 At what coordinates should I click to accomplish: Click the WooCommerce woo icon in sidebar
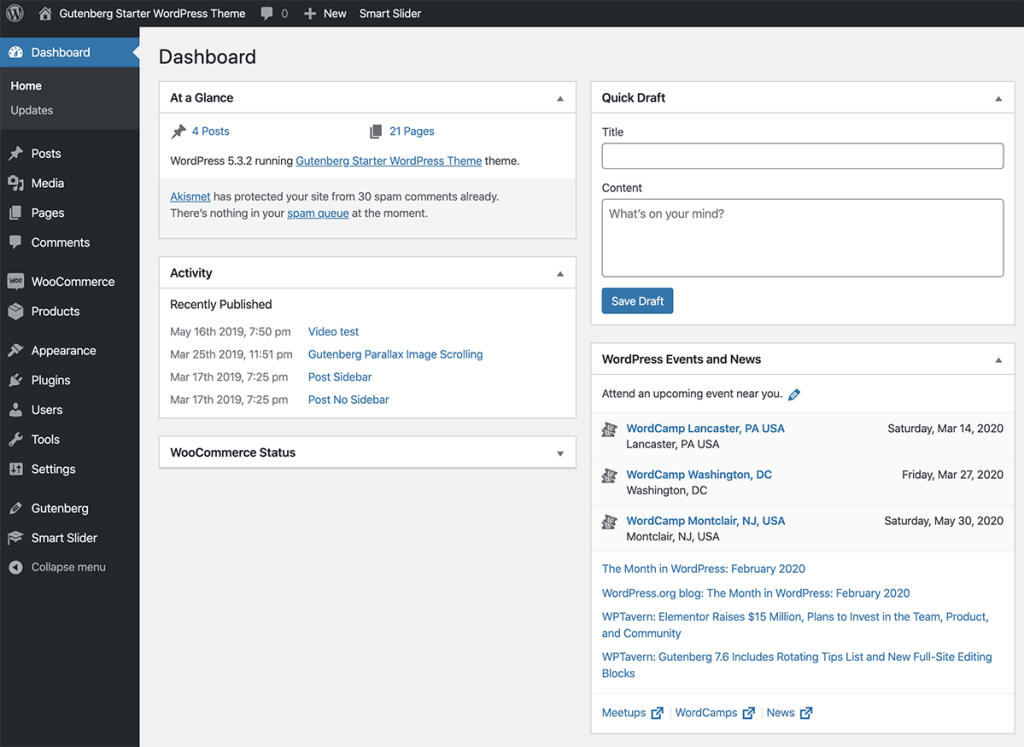pyautogui.click(x=16, y=281)
